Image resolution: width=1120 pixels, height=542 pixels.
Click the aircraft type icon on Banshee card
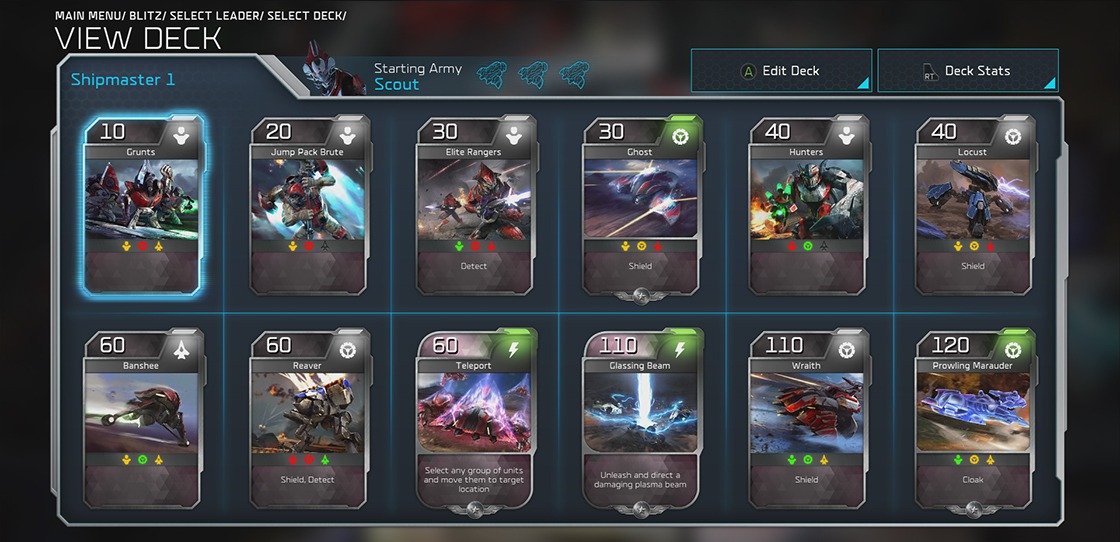pos(181,349)
